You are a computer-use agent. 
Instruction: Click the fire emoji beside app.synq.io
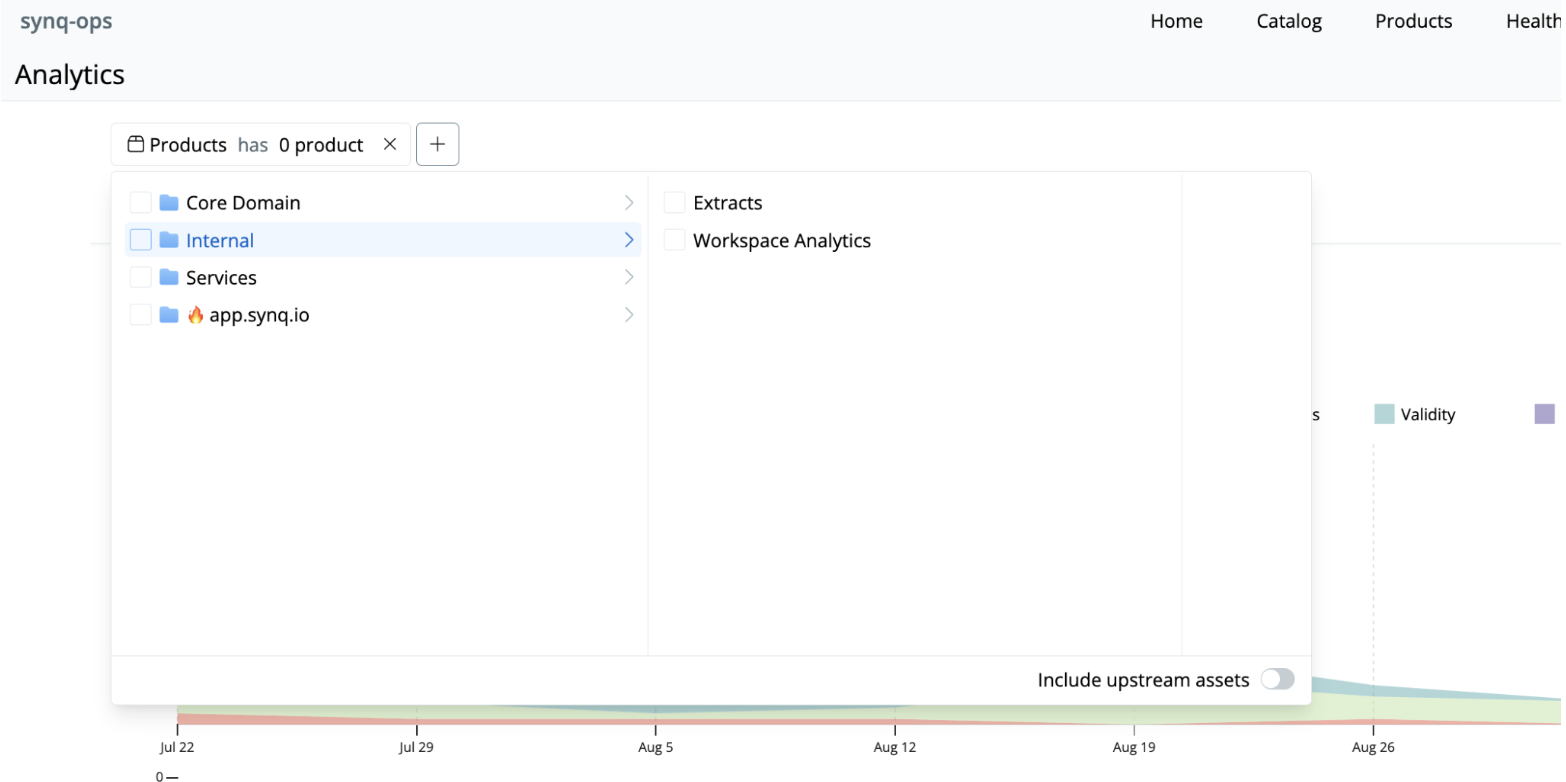[x=196, y=315]
